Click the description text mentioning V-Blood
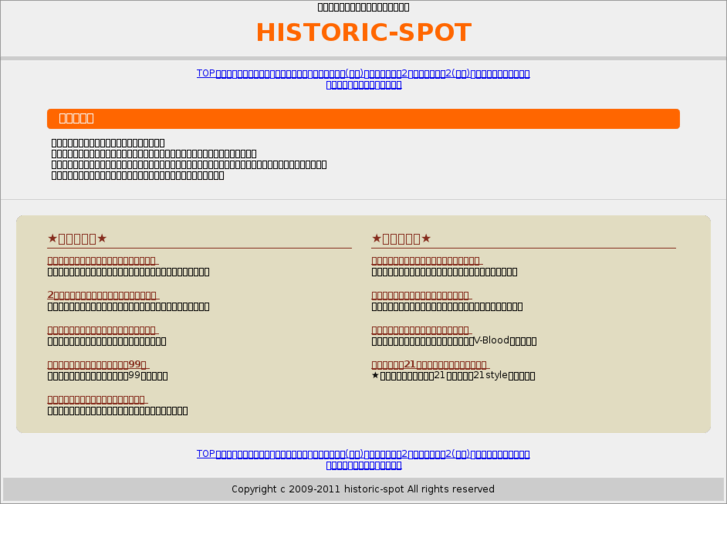The width and height of the screenshot is (727, 545). 454,341
